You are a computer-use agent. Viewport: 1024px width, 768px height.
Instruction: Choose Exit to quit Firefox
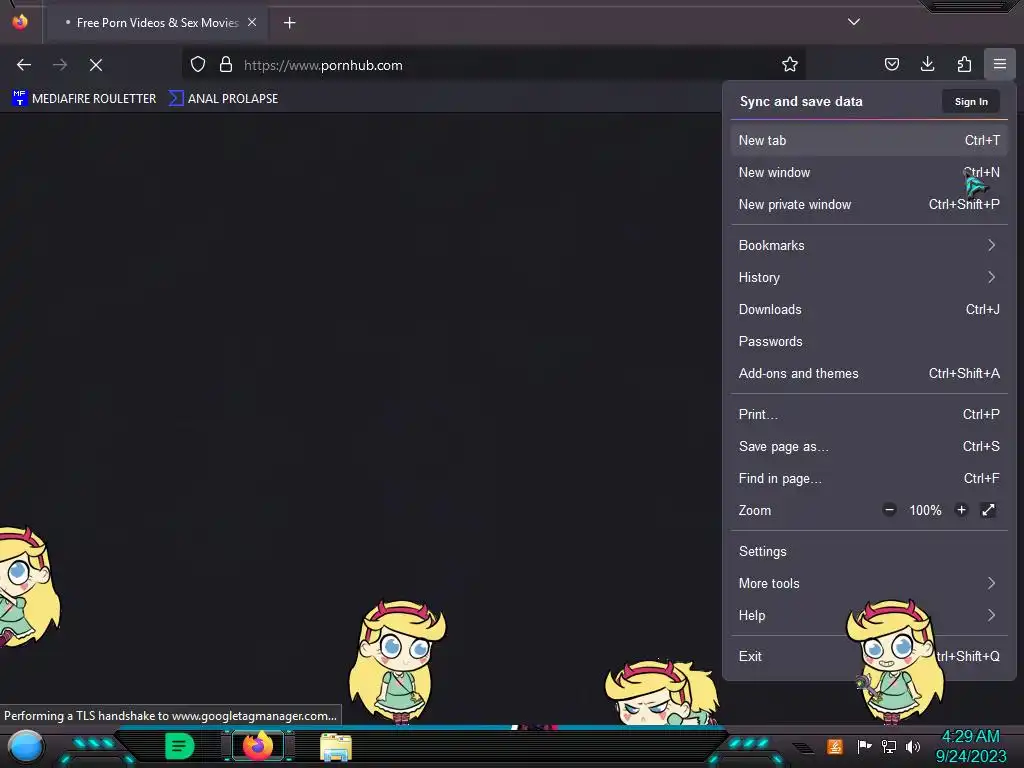869,656
